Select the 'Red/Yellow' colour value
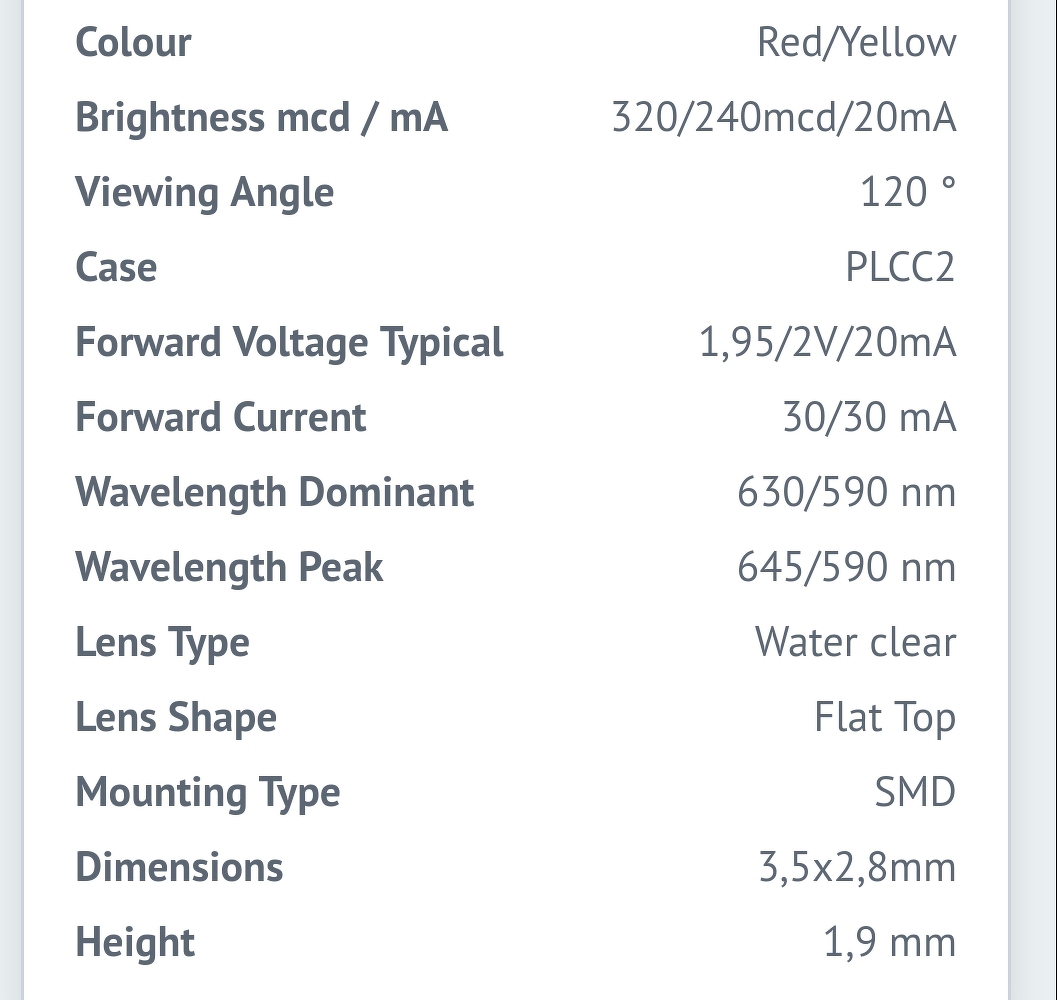1057x1000 pixels. 856,43
